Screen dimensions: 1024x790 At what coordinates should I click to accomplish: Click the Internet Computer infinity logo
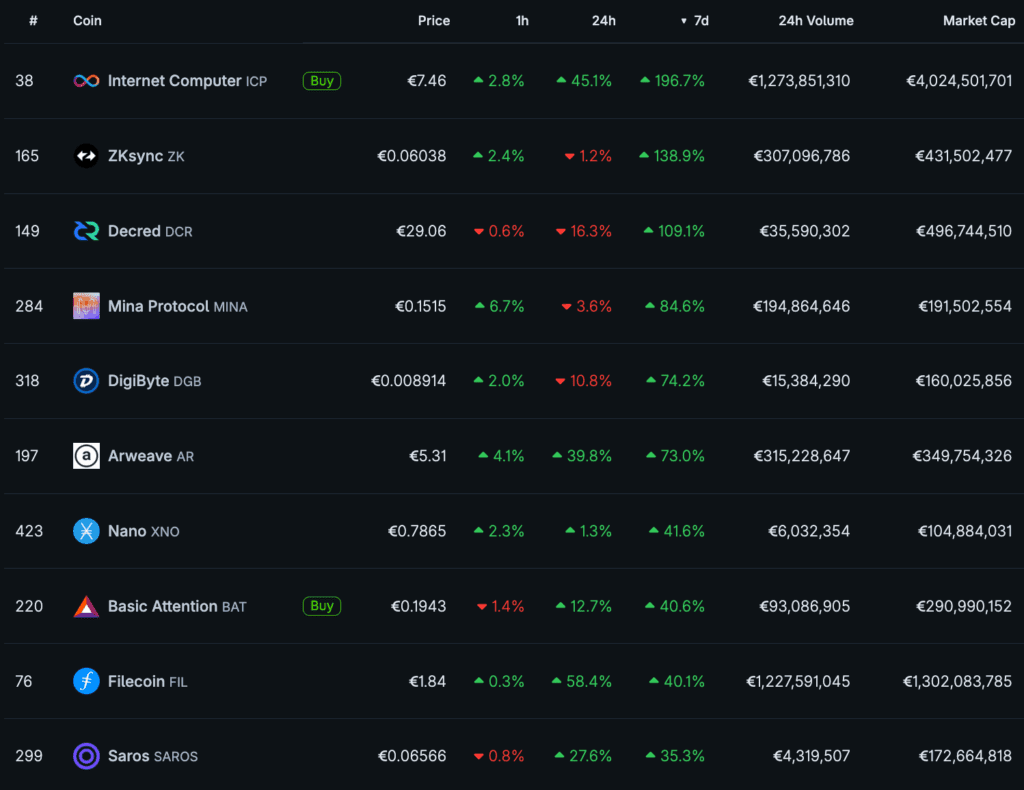[86, 81]
